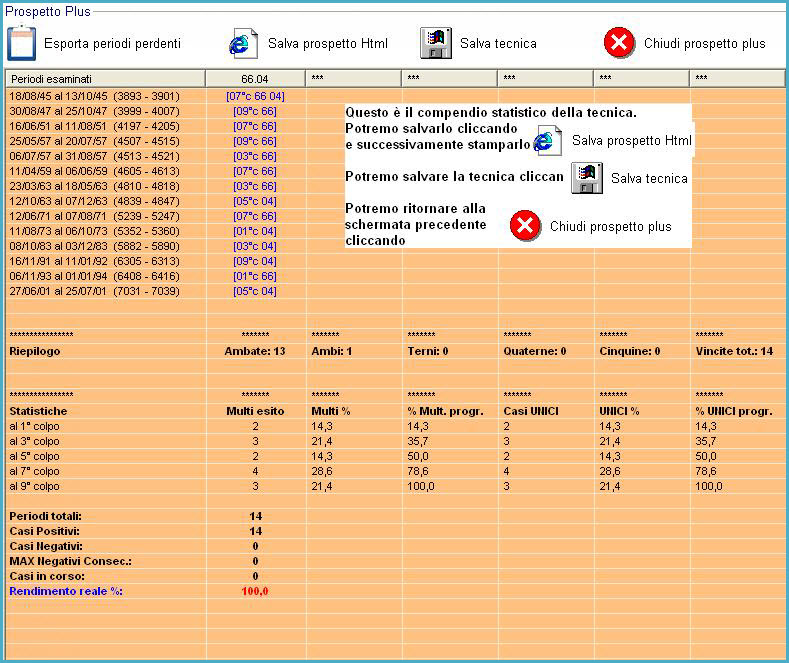Click the al 7° colpo row label
This screenshot has height=663, width=789.
[x=34, y=471]
